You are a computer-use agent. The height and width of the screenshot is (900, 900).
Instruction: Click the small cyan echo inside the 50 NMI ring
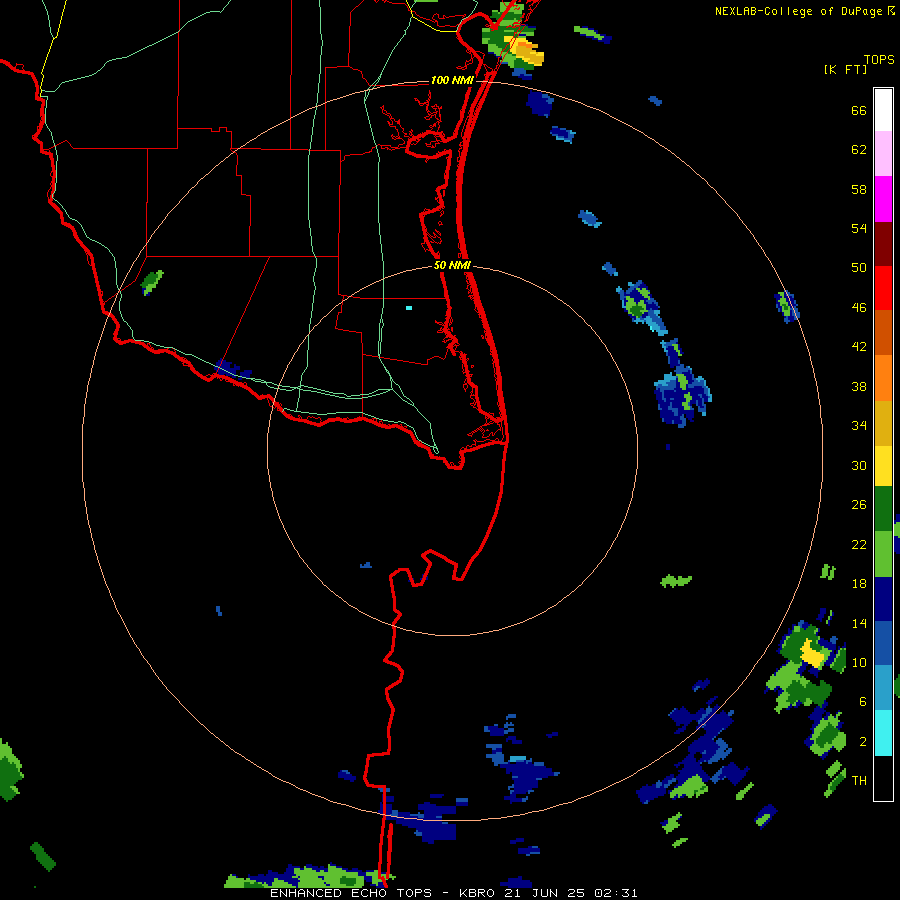pyautogui.click(x=409, y=308)
